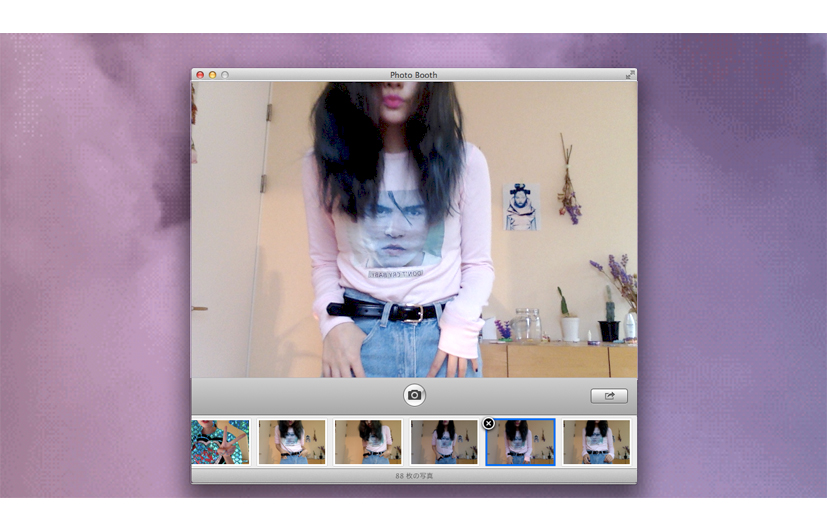
Task: Click the live camera preview image
Action: pos(414,229)
